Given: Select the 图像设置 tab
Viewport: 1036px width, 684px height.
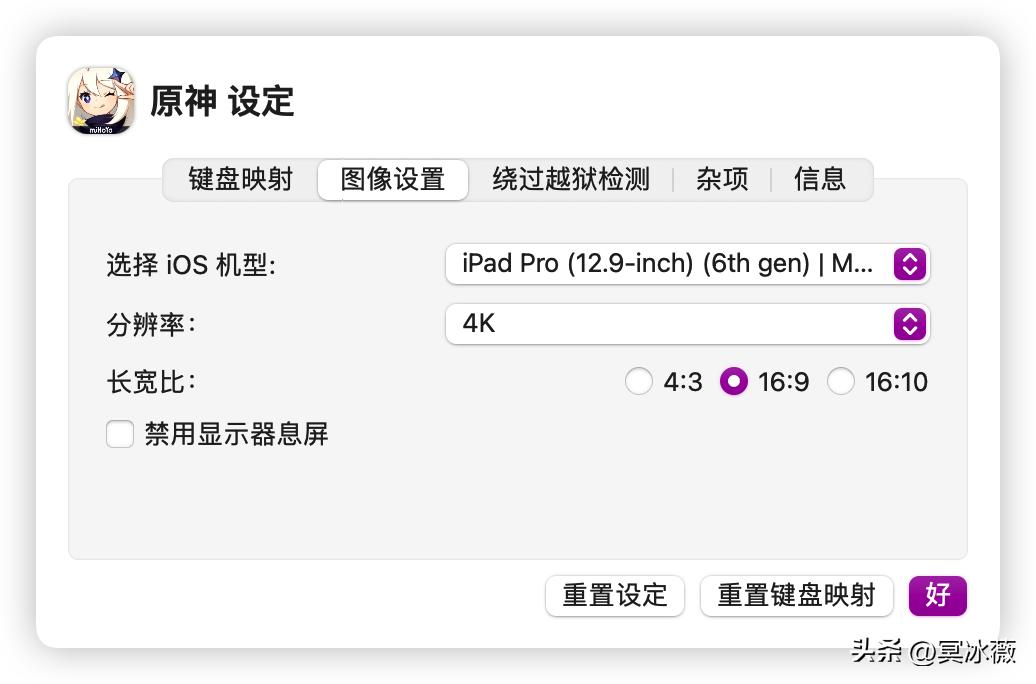Looking at the screenshot, I should pos(392,179).
